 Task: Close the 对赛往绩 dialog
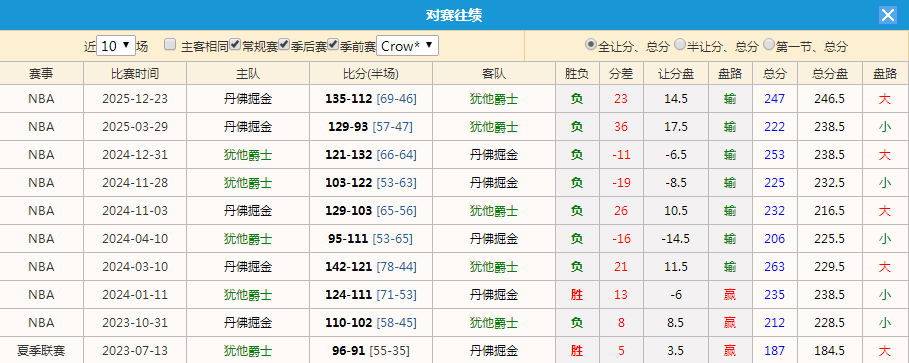tap(888, 15)
